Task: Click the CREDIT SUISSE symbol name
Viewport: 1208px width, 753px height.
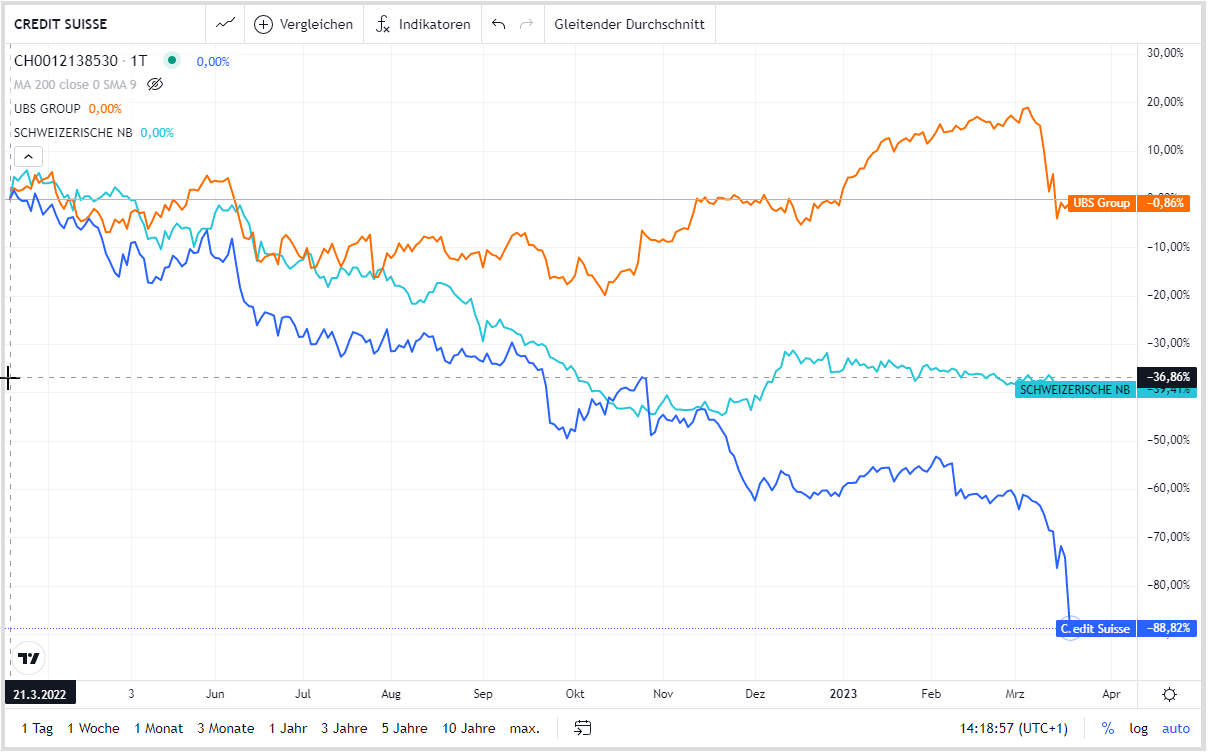Action: 61,24
